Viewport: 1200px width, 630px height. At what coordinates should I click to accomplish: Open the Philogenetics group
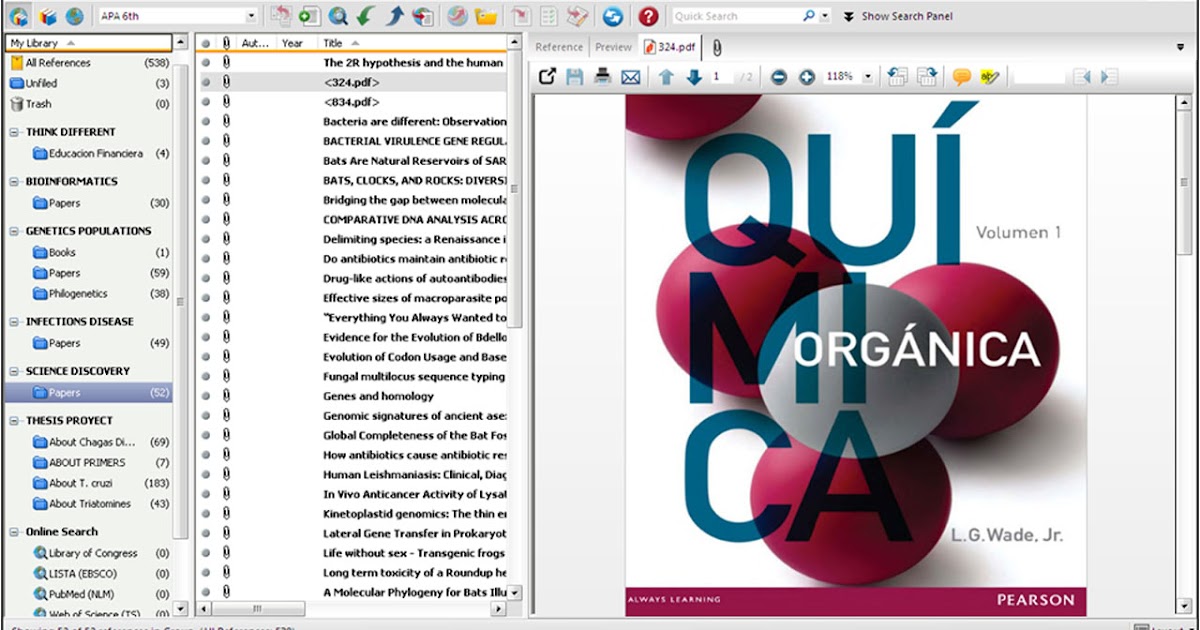pyautogui.click(x=78, y=294)
